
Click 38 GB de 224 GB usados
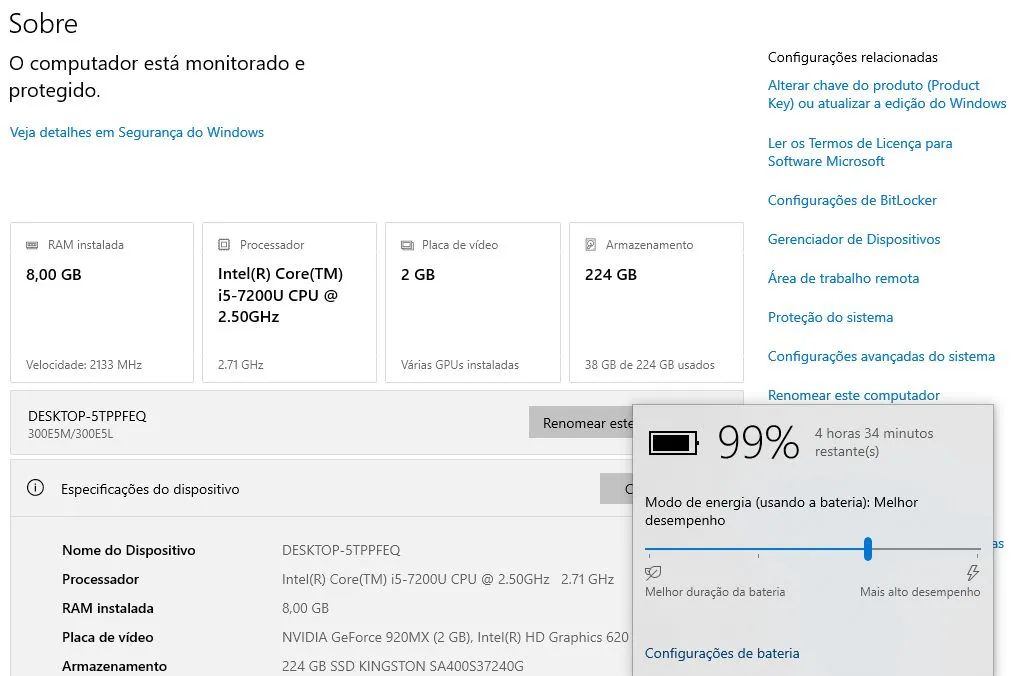(650, 364)
